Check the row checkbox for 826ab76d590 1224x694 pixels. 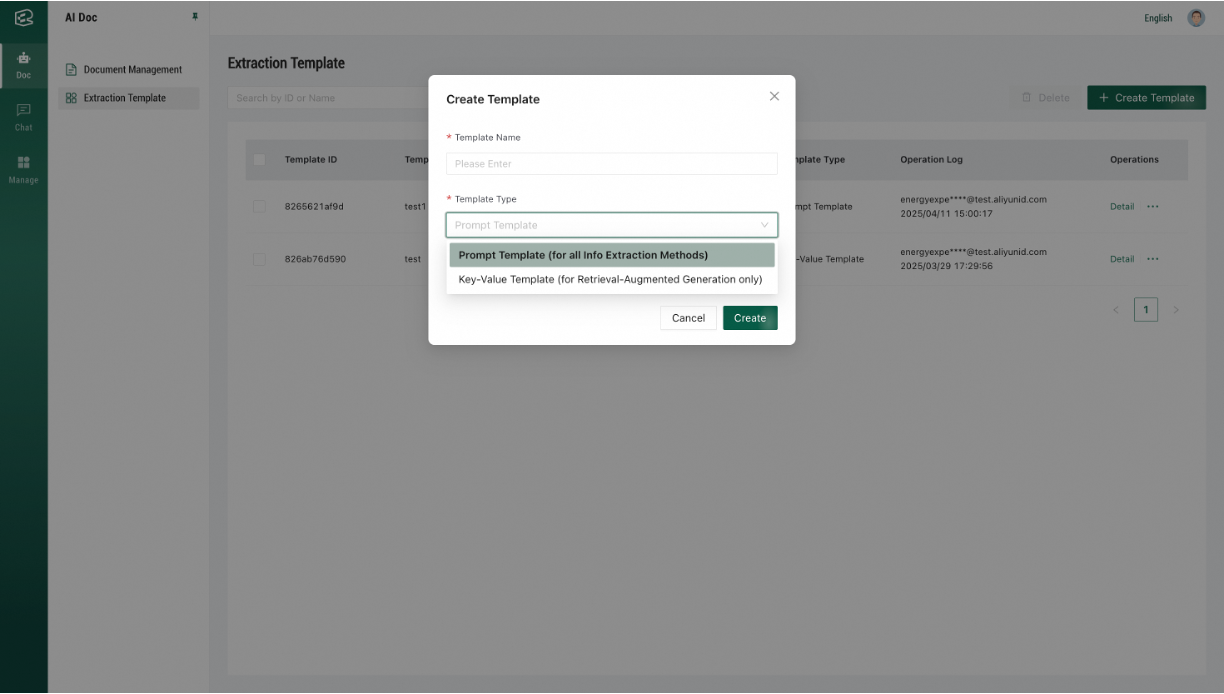pos(260,259)
